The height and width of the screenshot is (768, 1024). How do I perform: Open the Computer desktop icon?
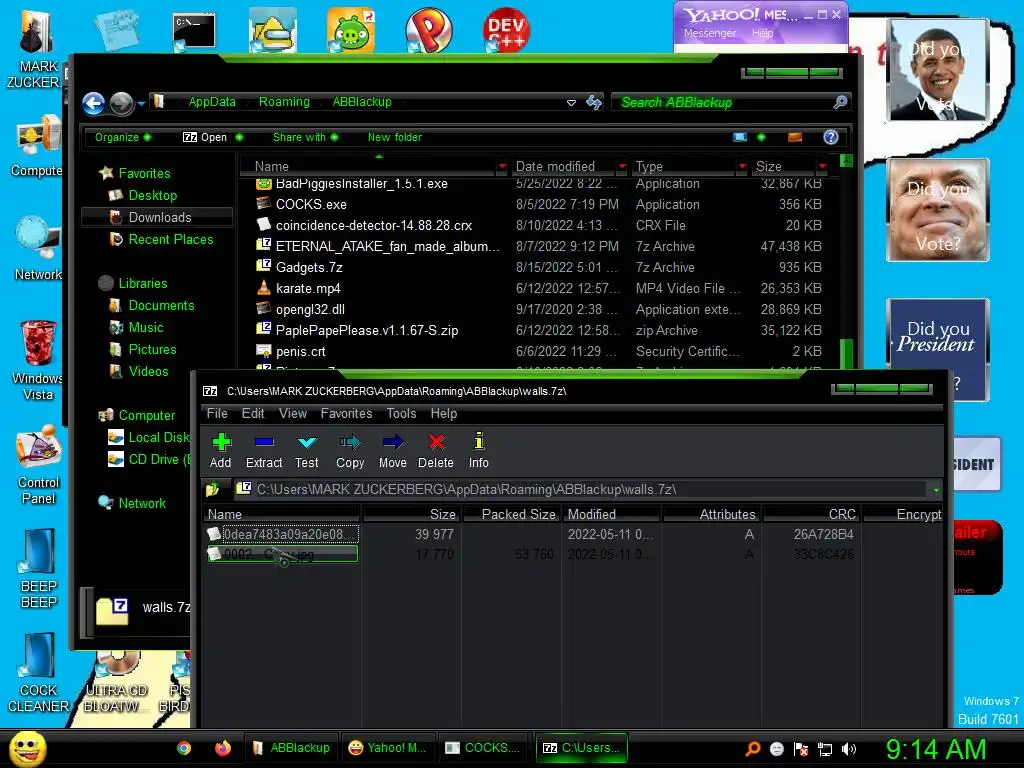[x=37, y=147]
